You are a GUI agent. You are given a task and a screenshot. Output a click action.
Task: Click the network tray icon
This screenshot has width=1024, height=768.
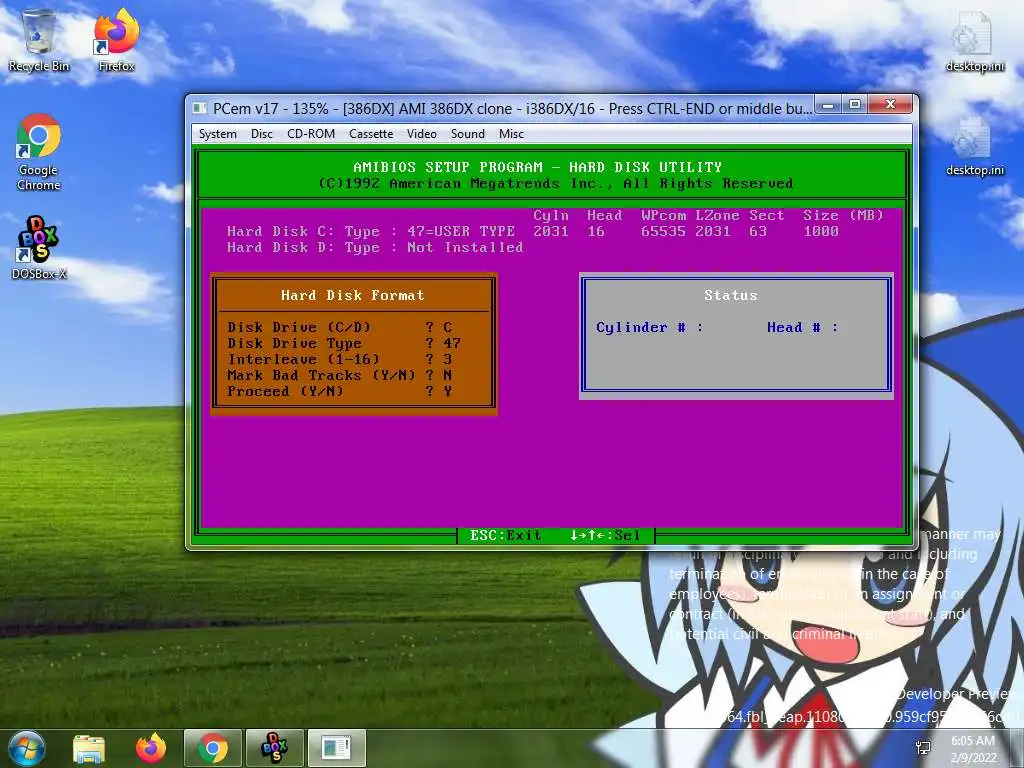[923, 748]
